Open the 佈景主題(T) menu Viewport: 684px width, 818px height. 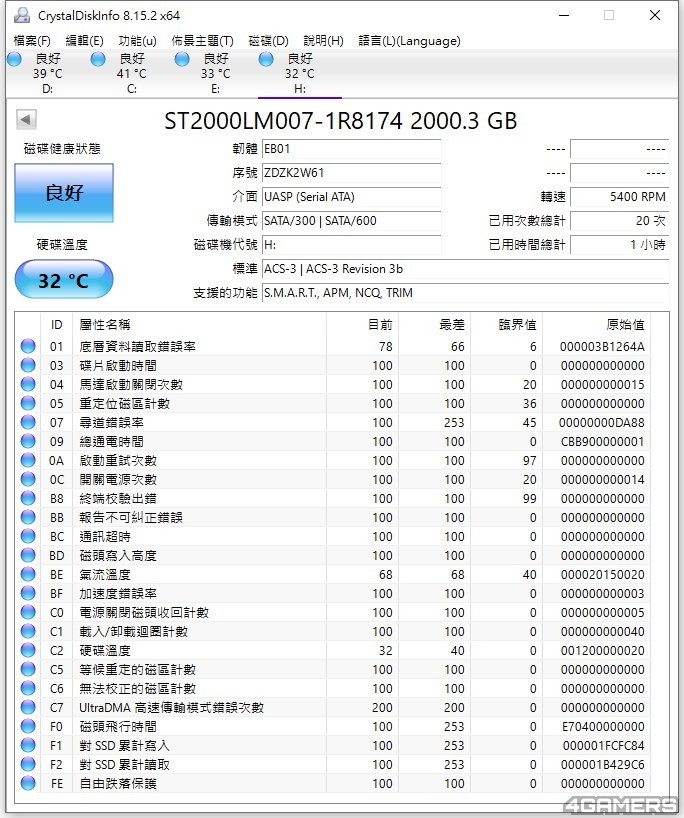(202, 41)
